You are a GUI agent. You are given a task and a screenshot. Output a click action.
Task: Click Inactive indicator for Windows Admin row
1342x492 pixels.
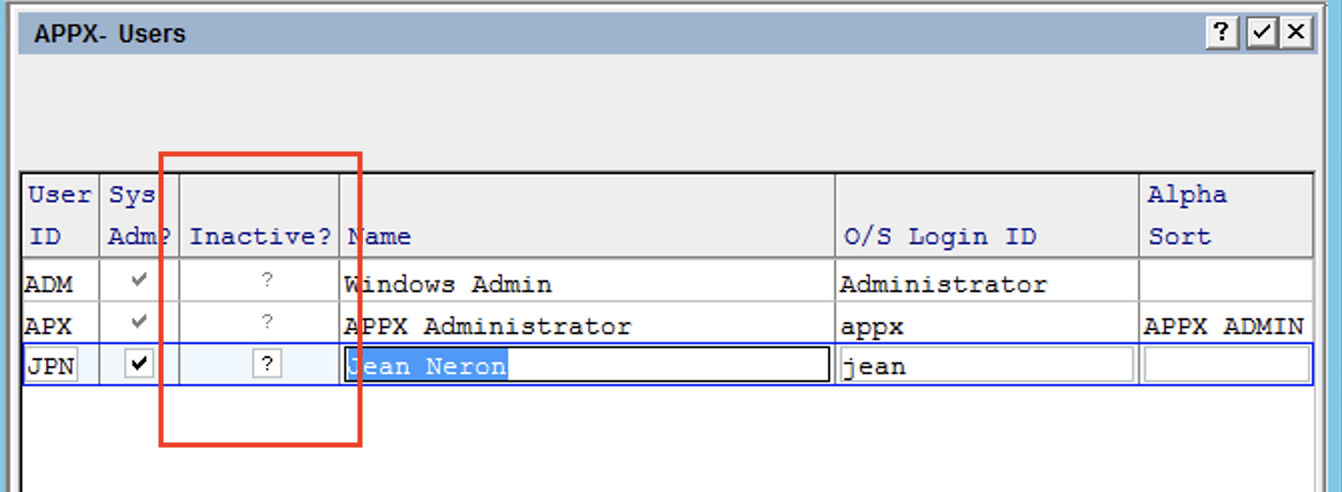266,282
